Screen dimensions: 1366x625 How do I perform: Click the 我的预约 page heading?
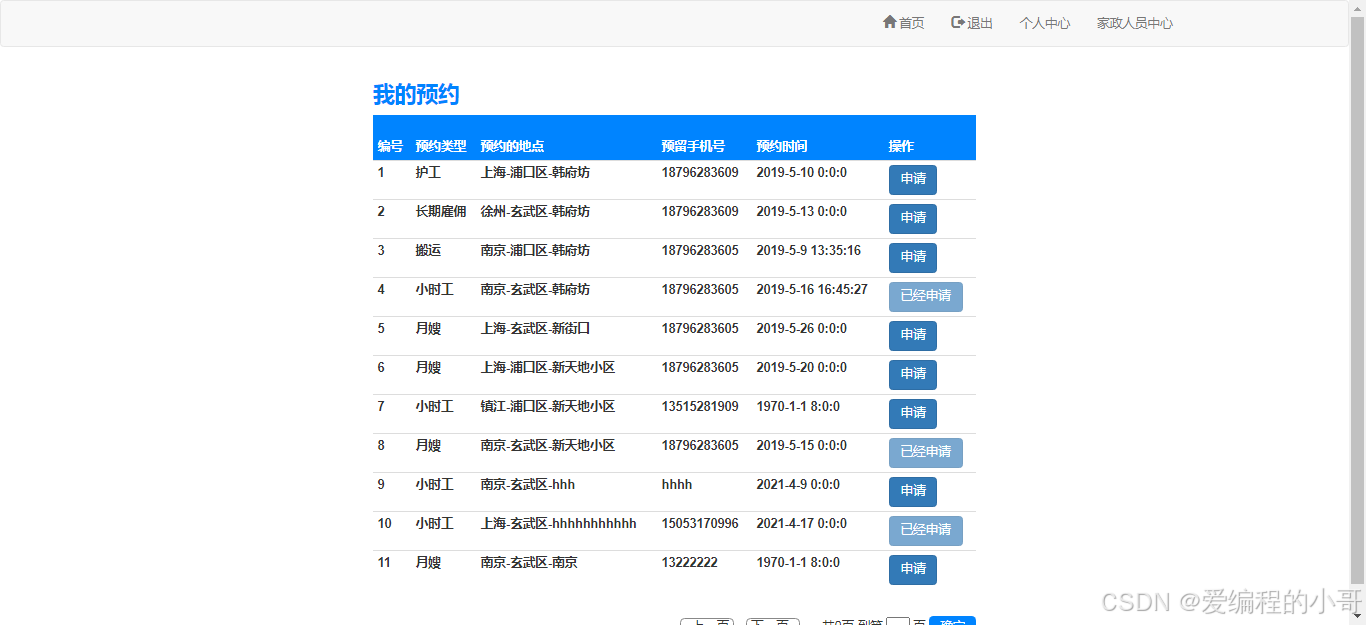tap(416, 95)
